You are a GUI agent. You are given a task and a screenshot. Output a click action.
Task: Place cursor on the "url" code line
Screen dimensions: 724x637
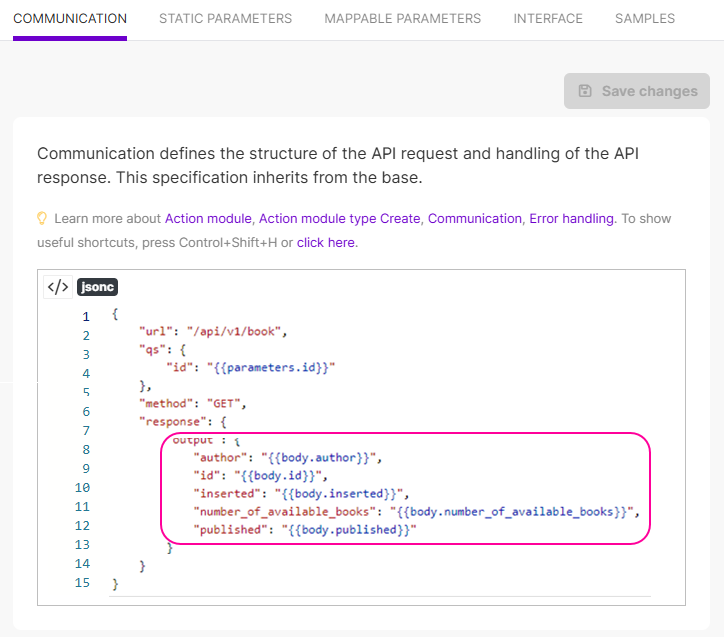point(213,331)
